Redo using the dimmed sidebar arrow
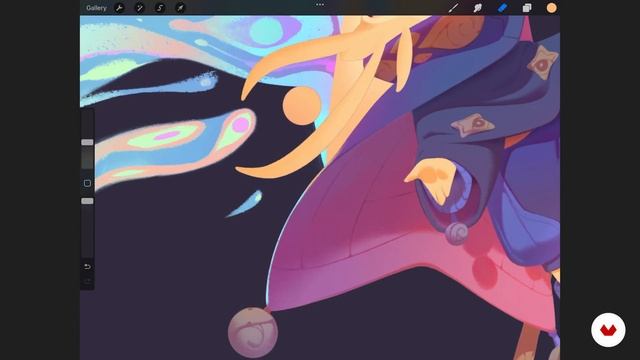The image size is (640, 360). [87, 281]
